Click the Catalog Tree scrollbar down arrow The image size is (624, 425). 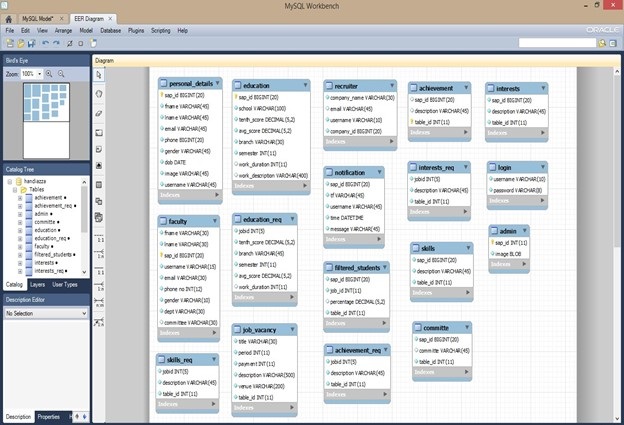pyautogui.click(x=84, y=272)
